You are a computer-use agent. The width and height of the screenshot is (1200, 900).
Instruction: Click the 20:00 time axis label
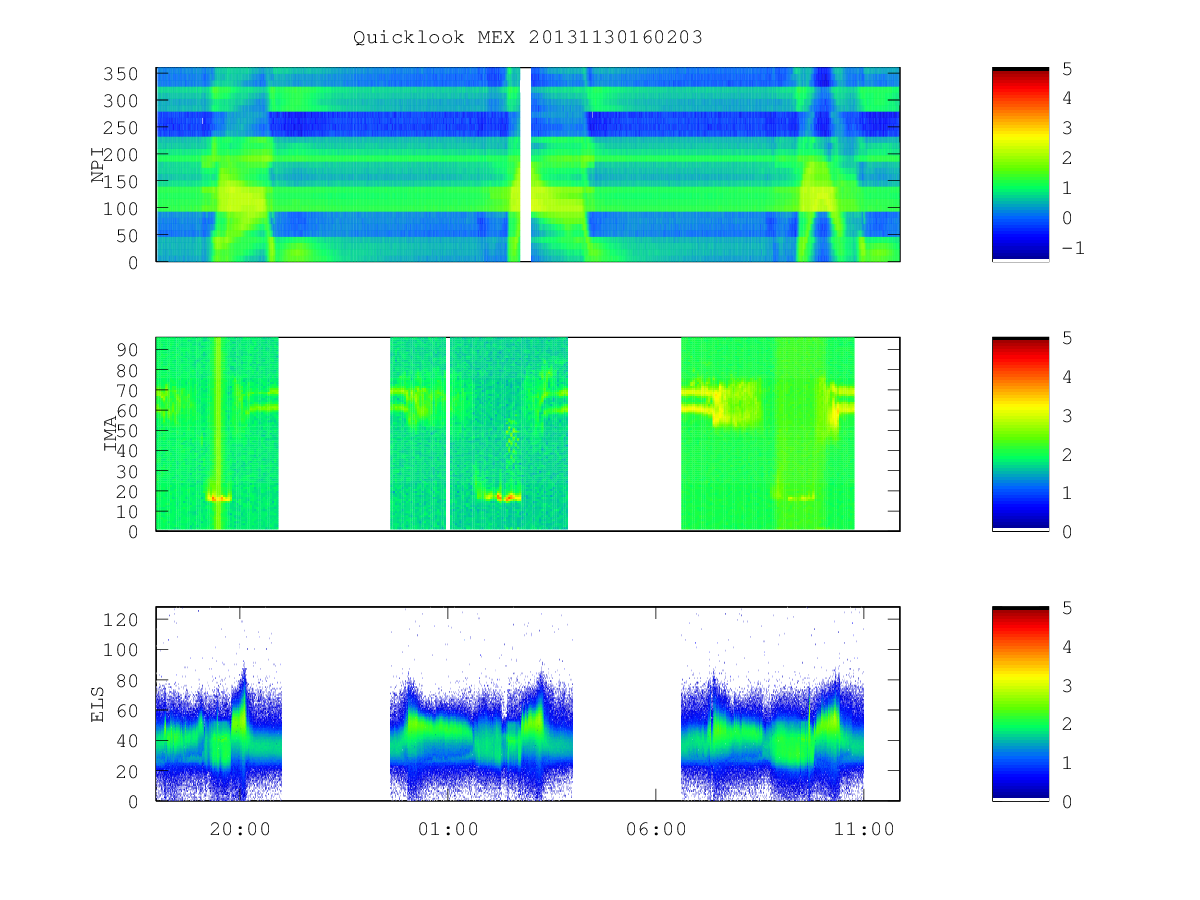[x=240, y=829]
